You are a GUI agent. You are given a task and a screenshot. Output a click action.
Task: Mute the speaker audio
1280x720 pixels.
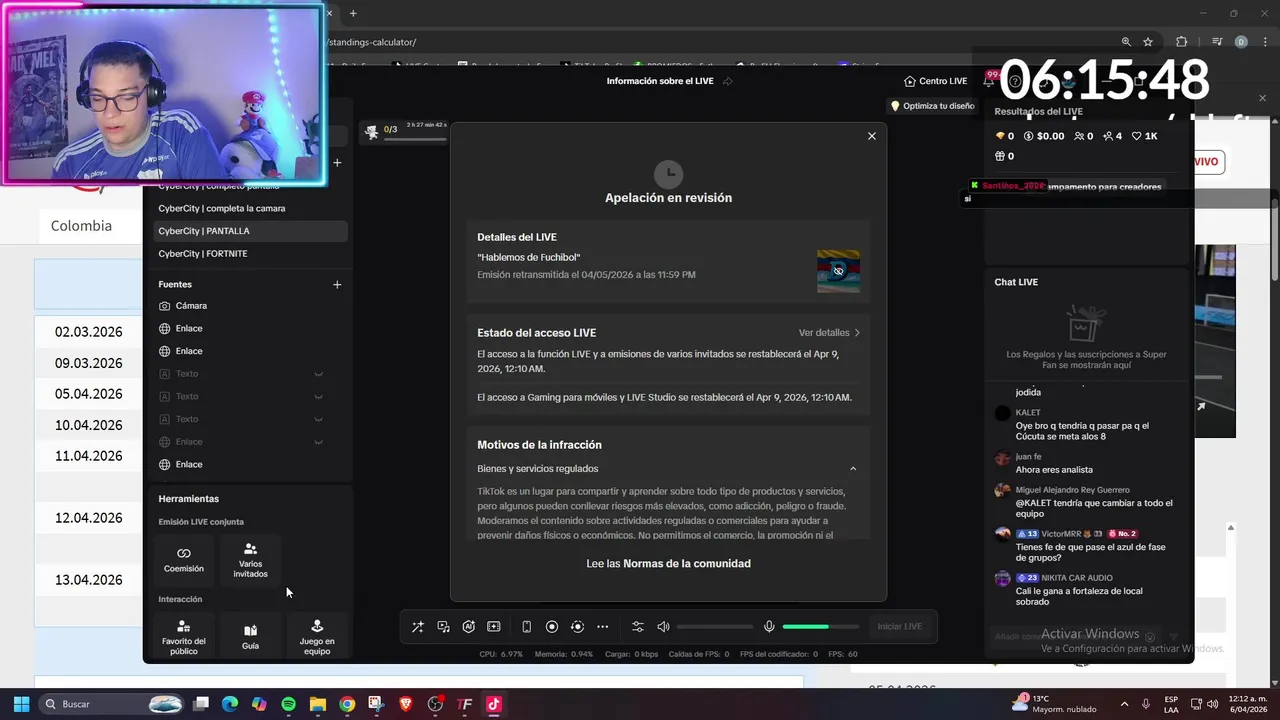tap(663, 627)
